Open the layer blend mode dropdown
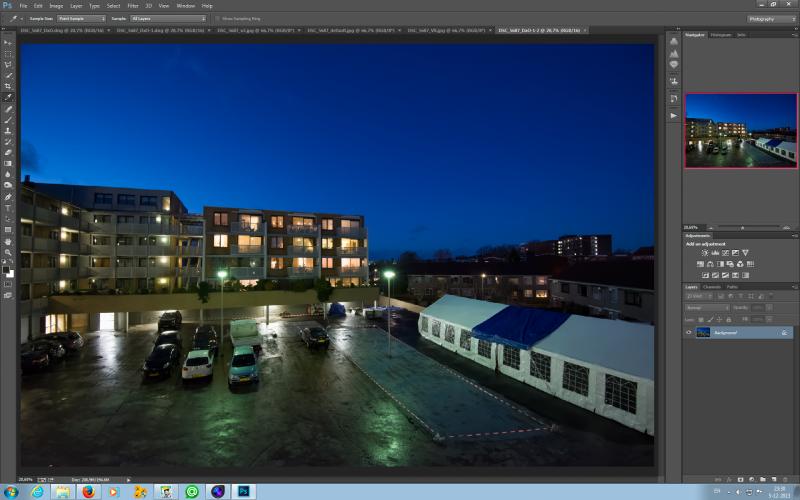The width and height of the screenshot is (800, 500). pos(707,308)
